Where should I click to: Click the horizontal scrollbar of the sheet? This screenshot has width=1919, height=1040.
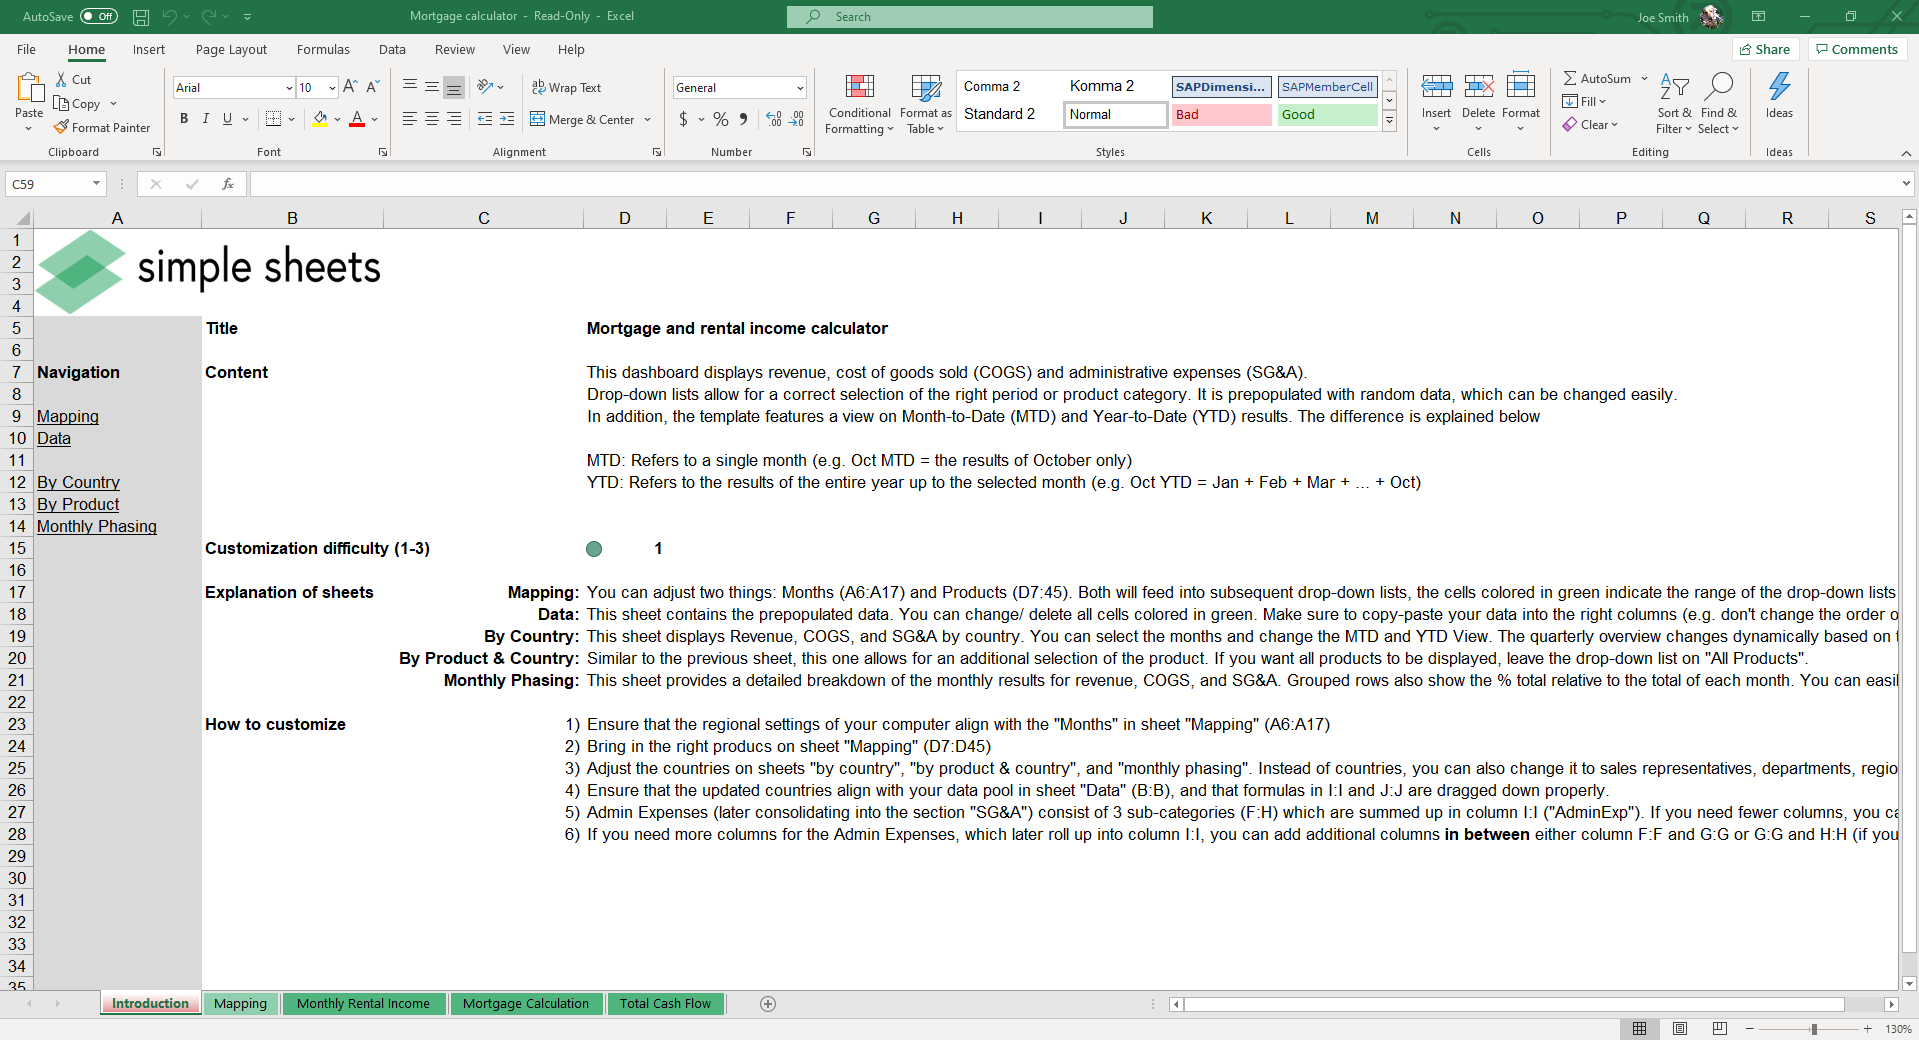pos(1514,1004)
